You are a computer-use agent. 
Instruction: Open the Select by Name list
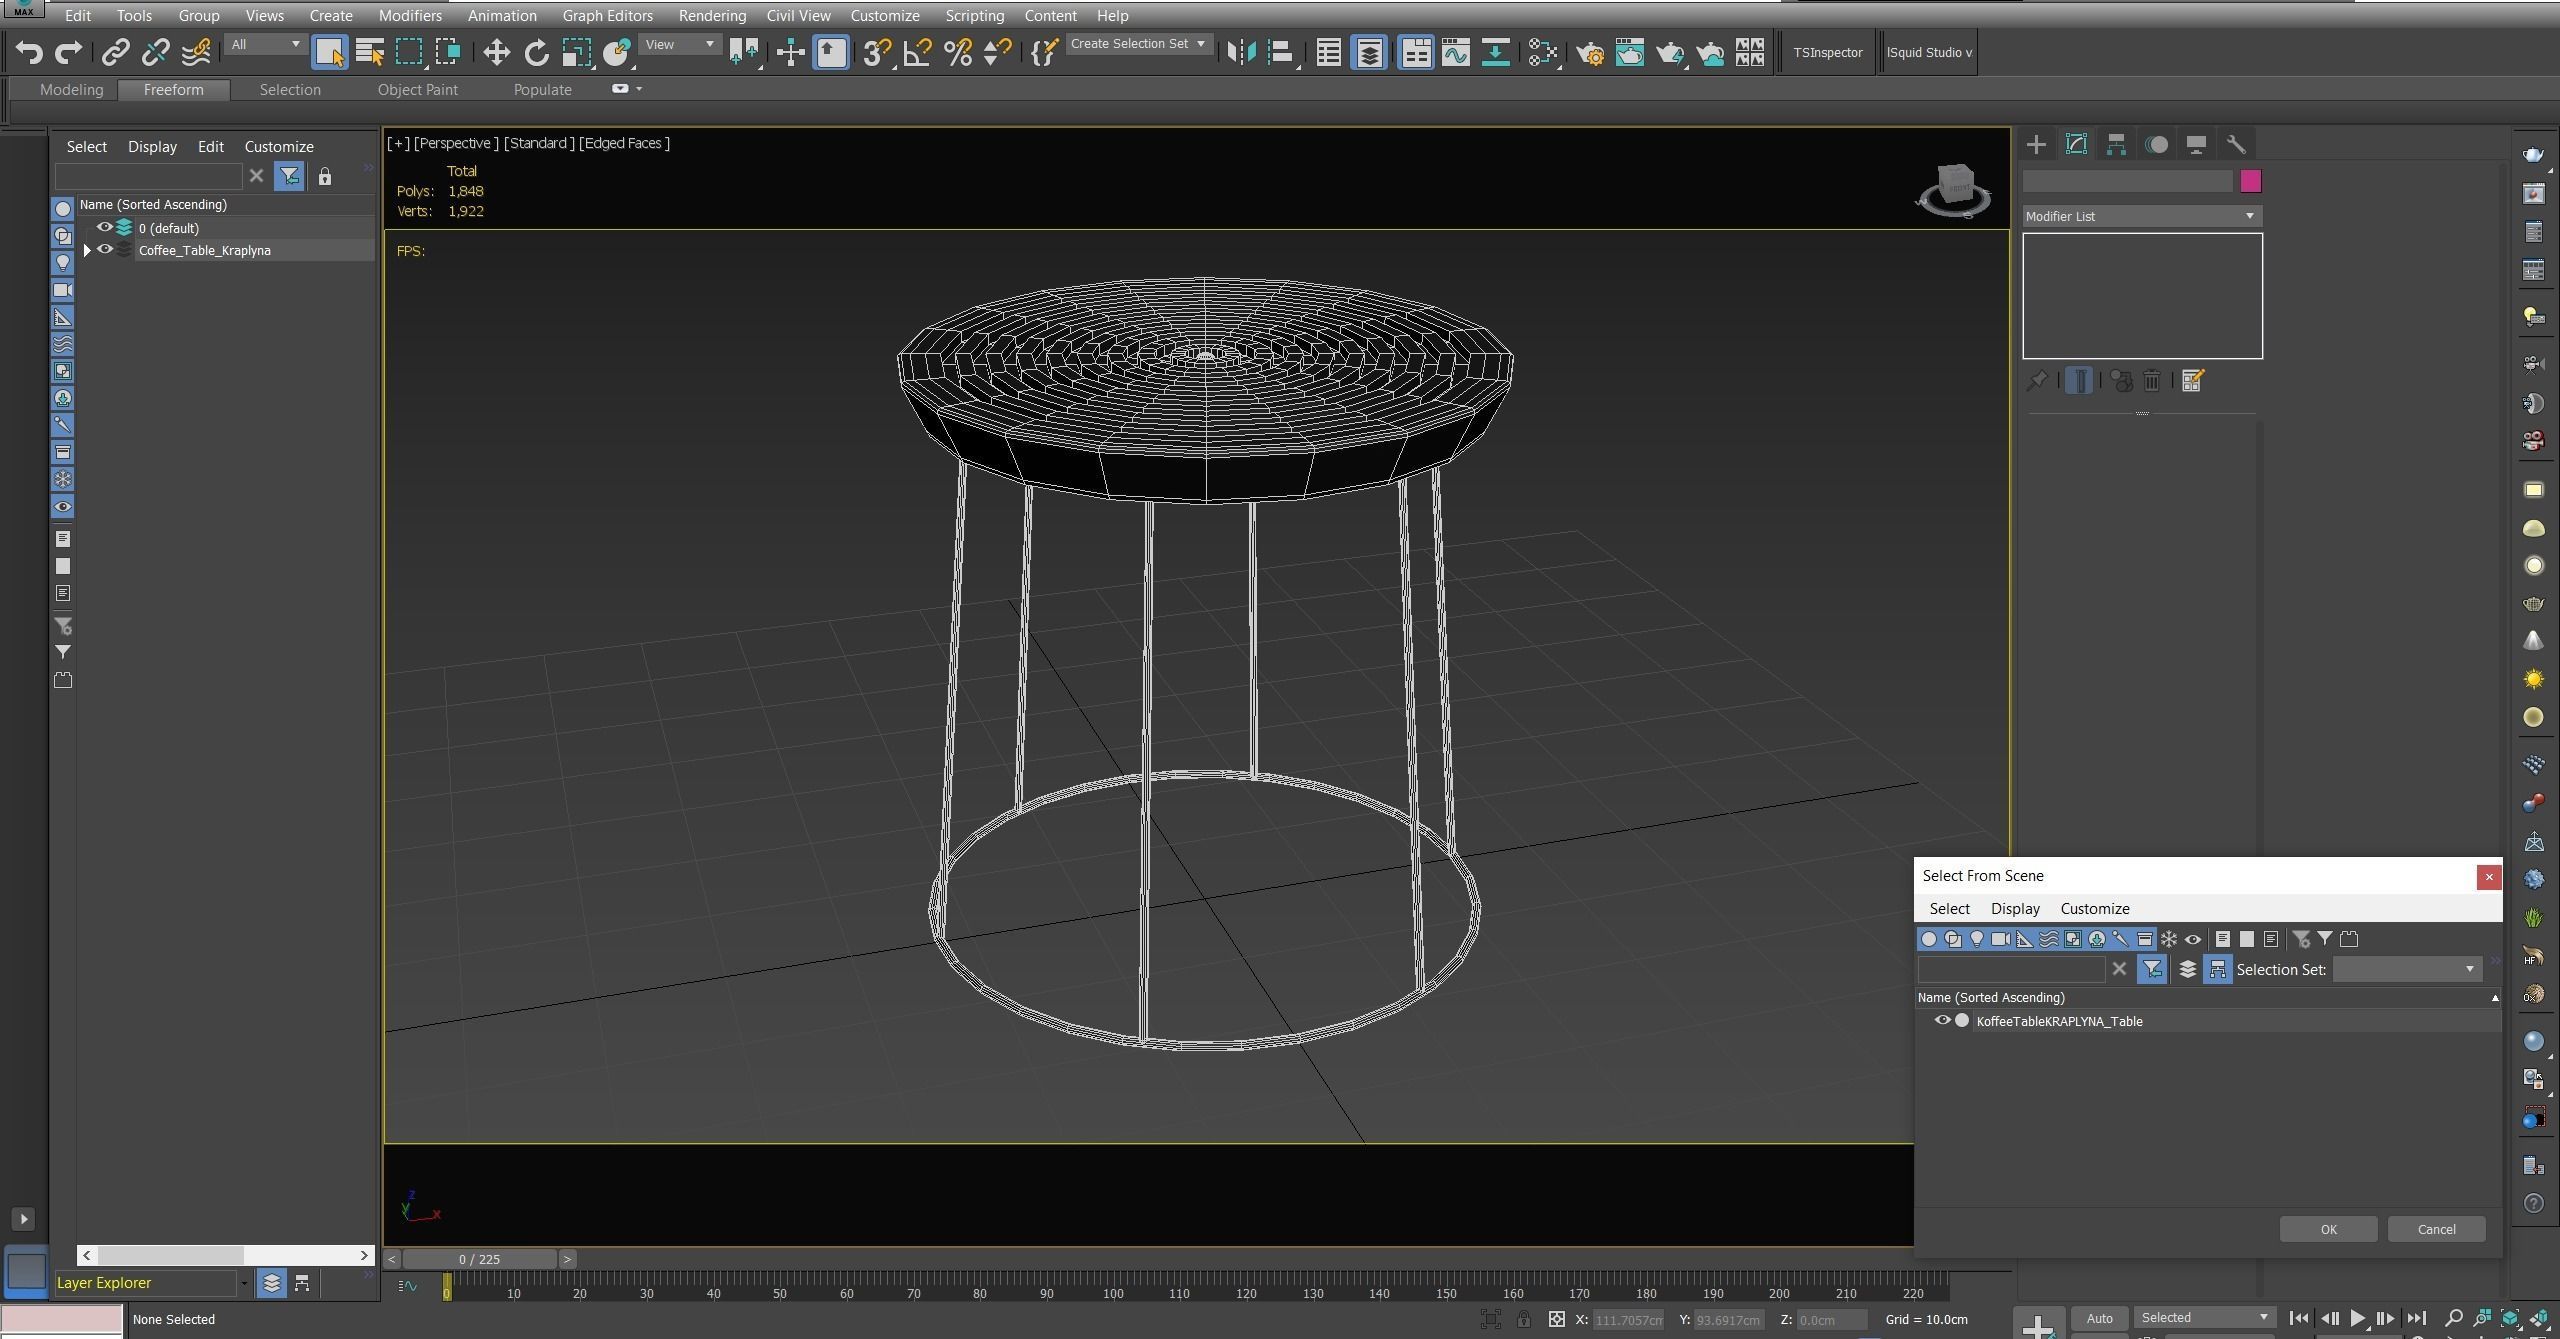pyautogui.click(x=370, y=52)
